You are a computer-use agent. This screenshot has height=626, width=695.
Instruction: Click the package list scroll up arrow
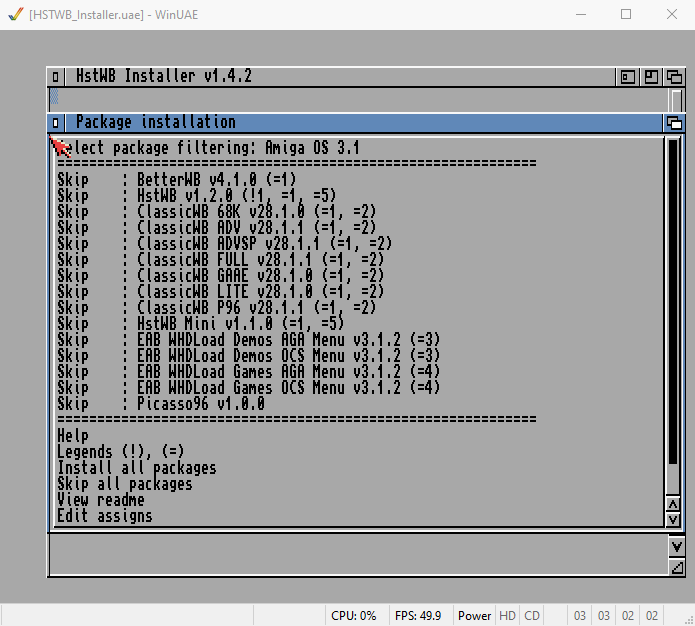(x=673, y=505)
